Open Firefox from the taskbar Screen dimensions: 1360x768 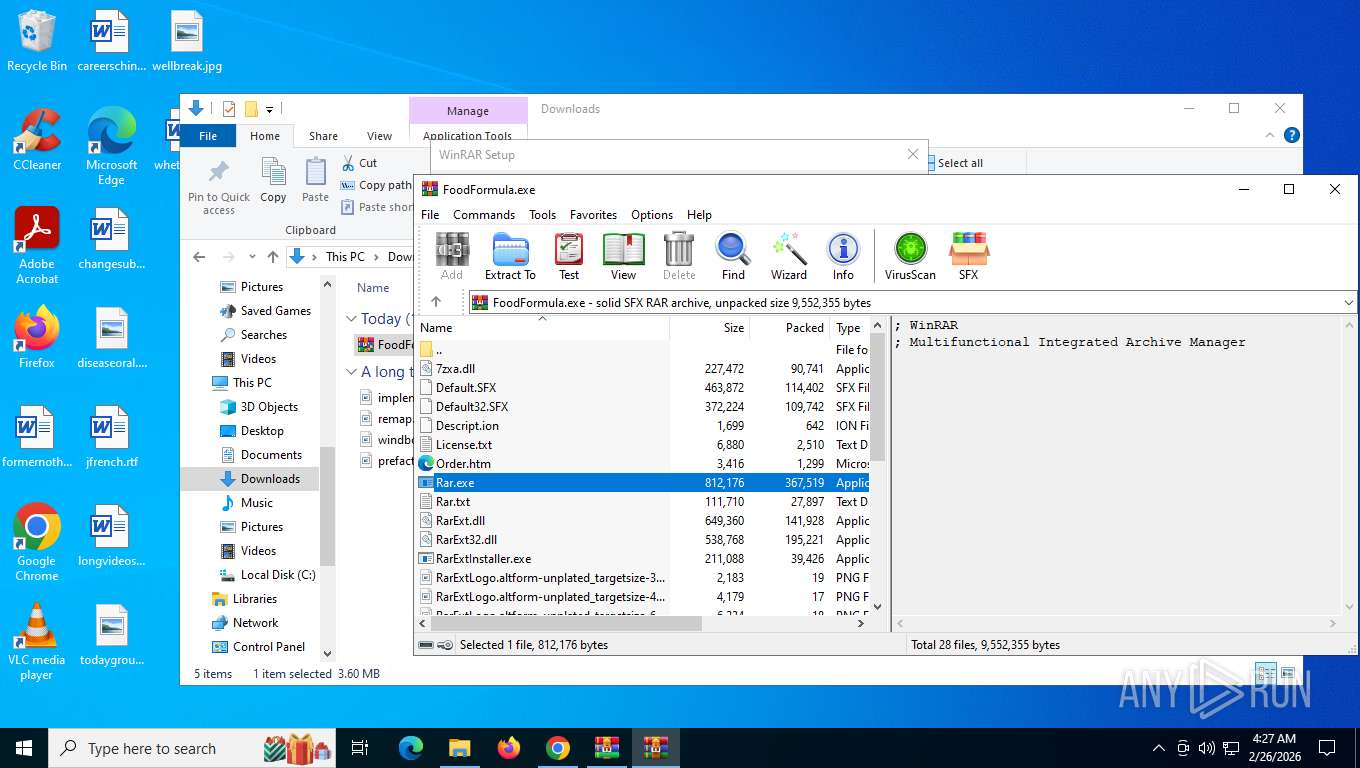[x=509, y=748]
